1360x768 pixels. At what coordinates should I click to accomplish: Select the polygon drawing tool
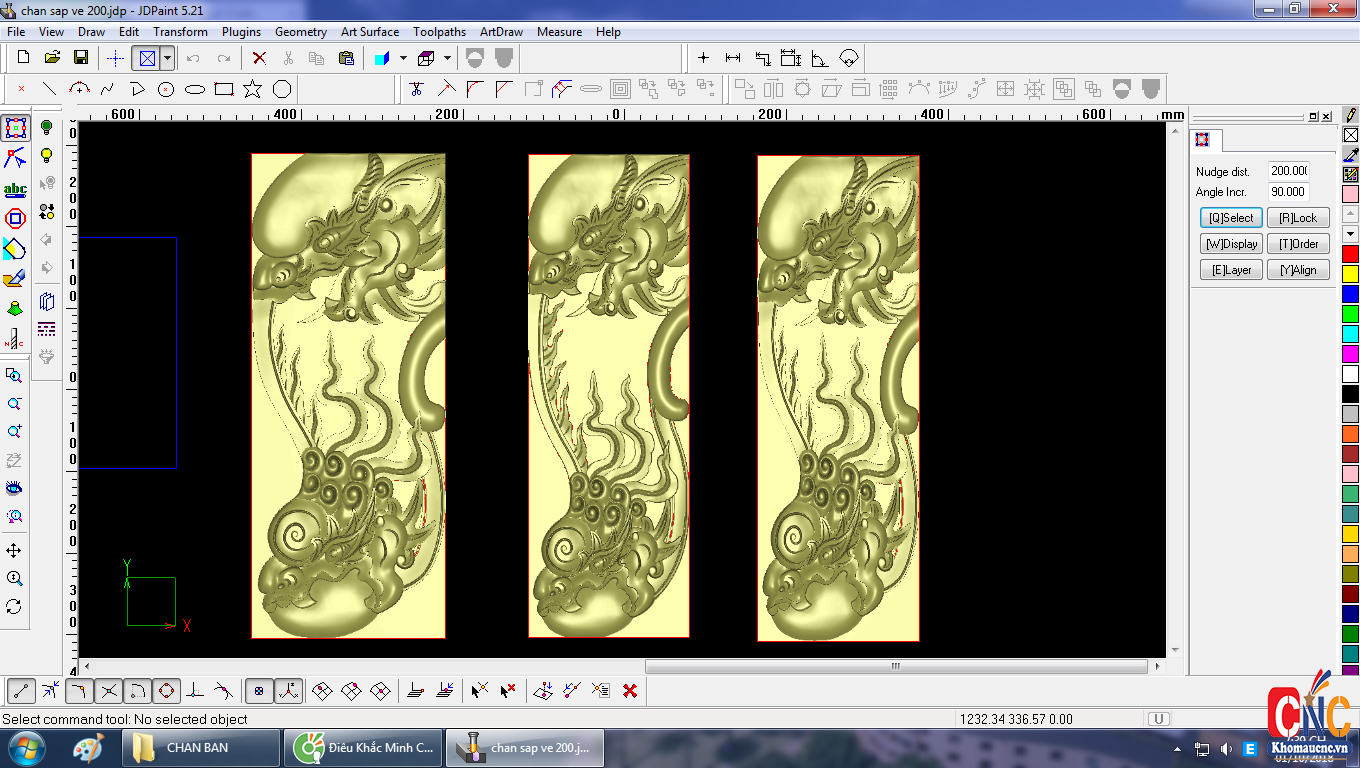click(x=282, y=89)
